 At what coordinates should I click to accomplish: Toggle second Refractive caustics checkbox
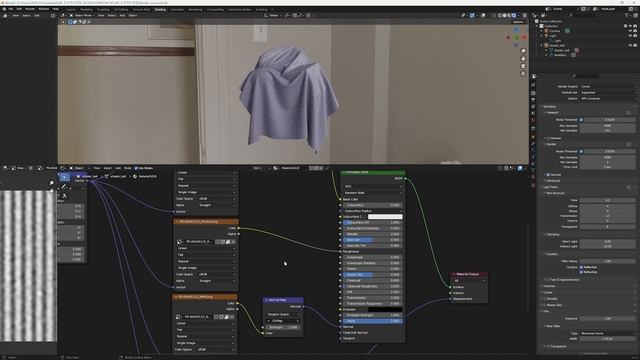pos(581,272)
